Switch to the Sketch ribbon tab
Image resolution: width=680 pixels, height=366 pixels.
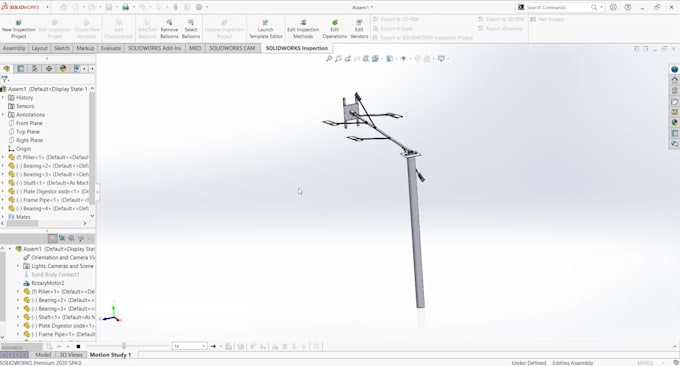pyautogui.click(x=62, y=48)
